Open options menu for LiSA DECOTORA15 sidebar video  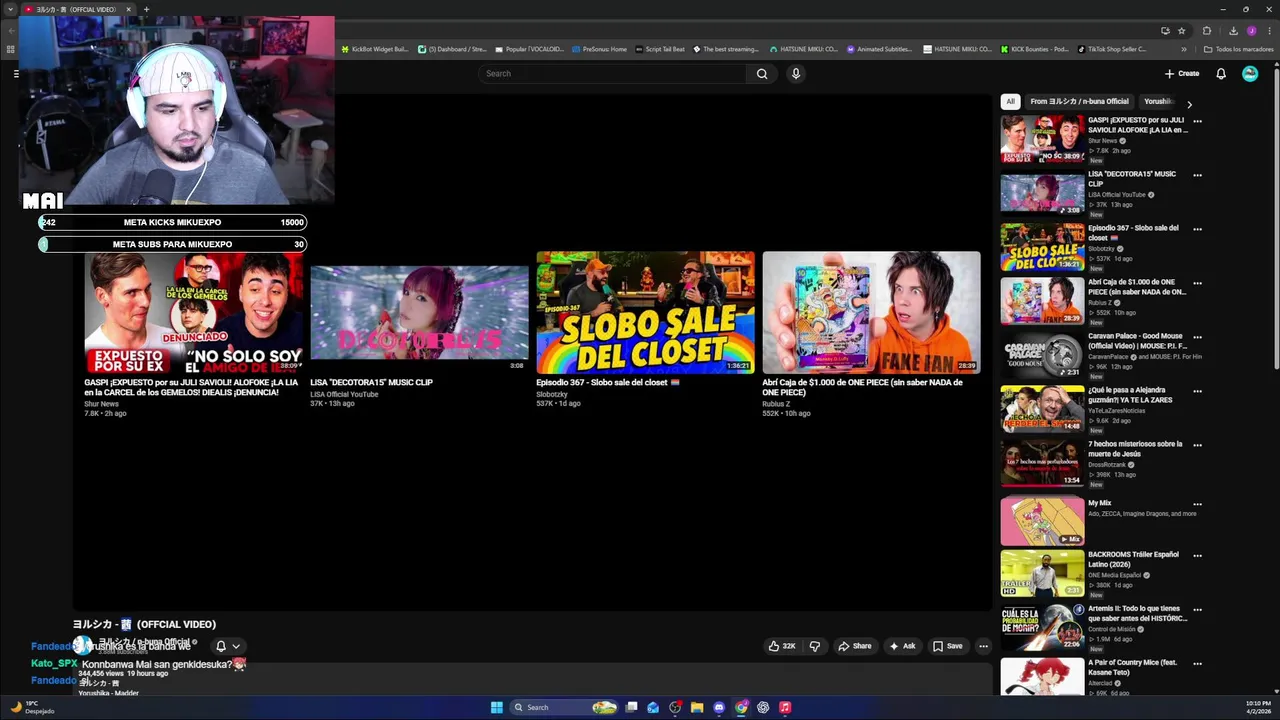point(1197,175)
